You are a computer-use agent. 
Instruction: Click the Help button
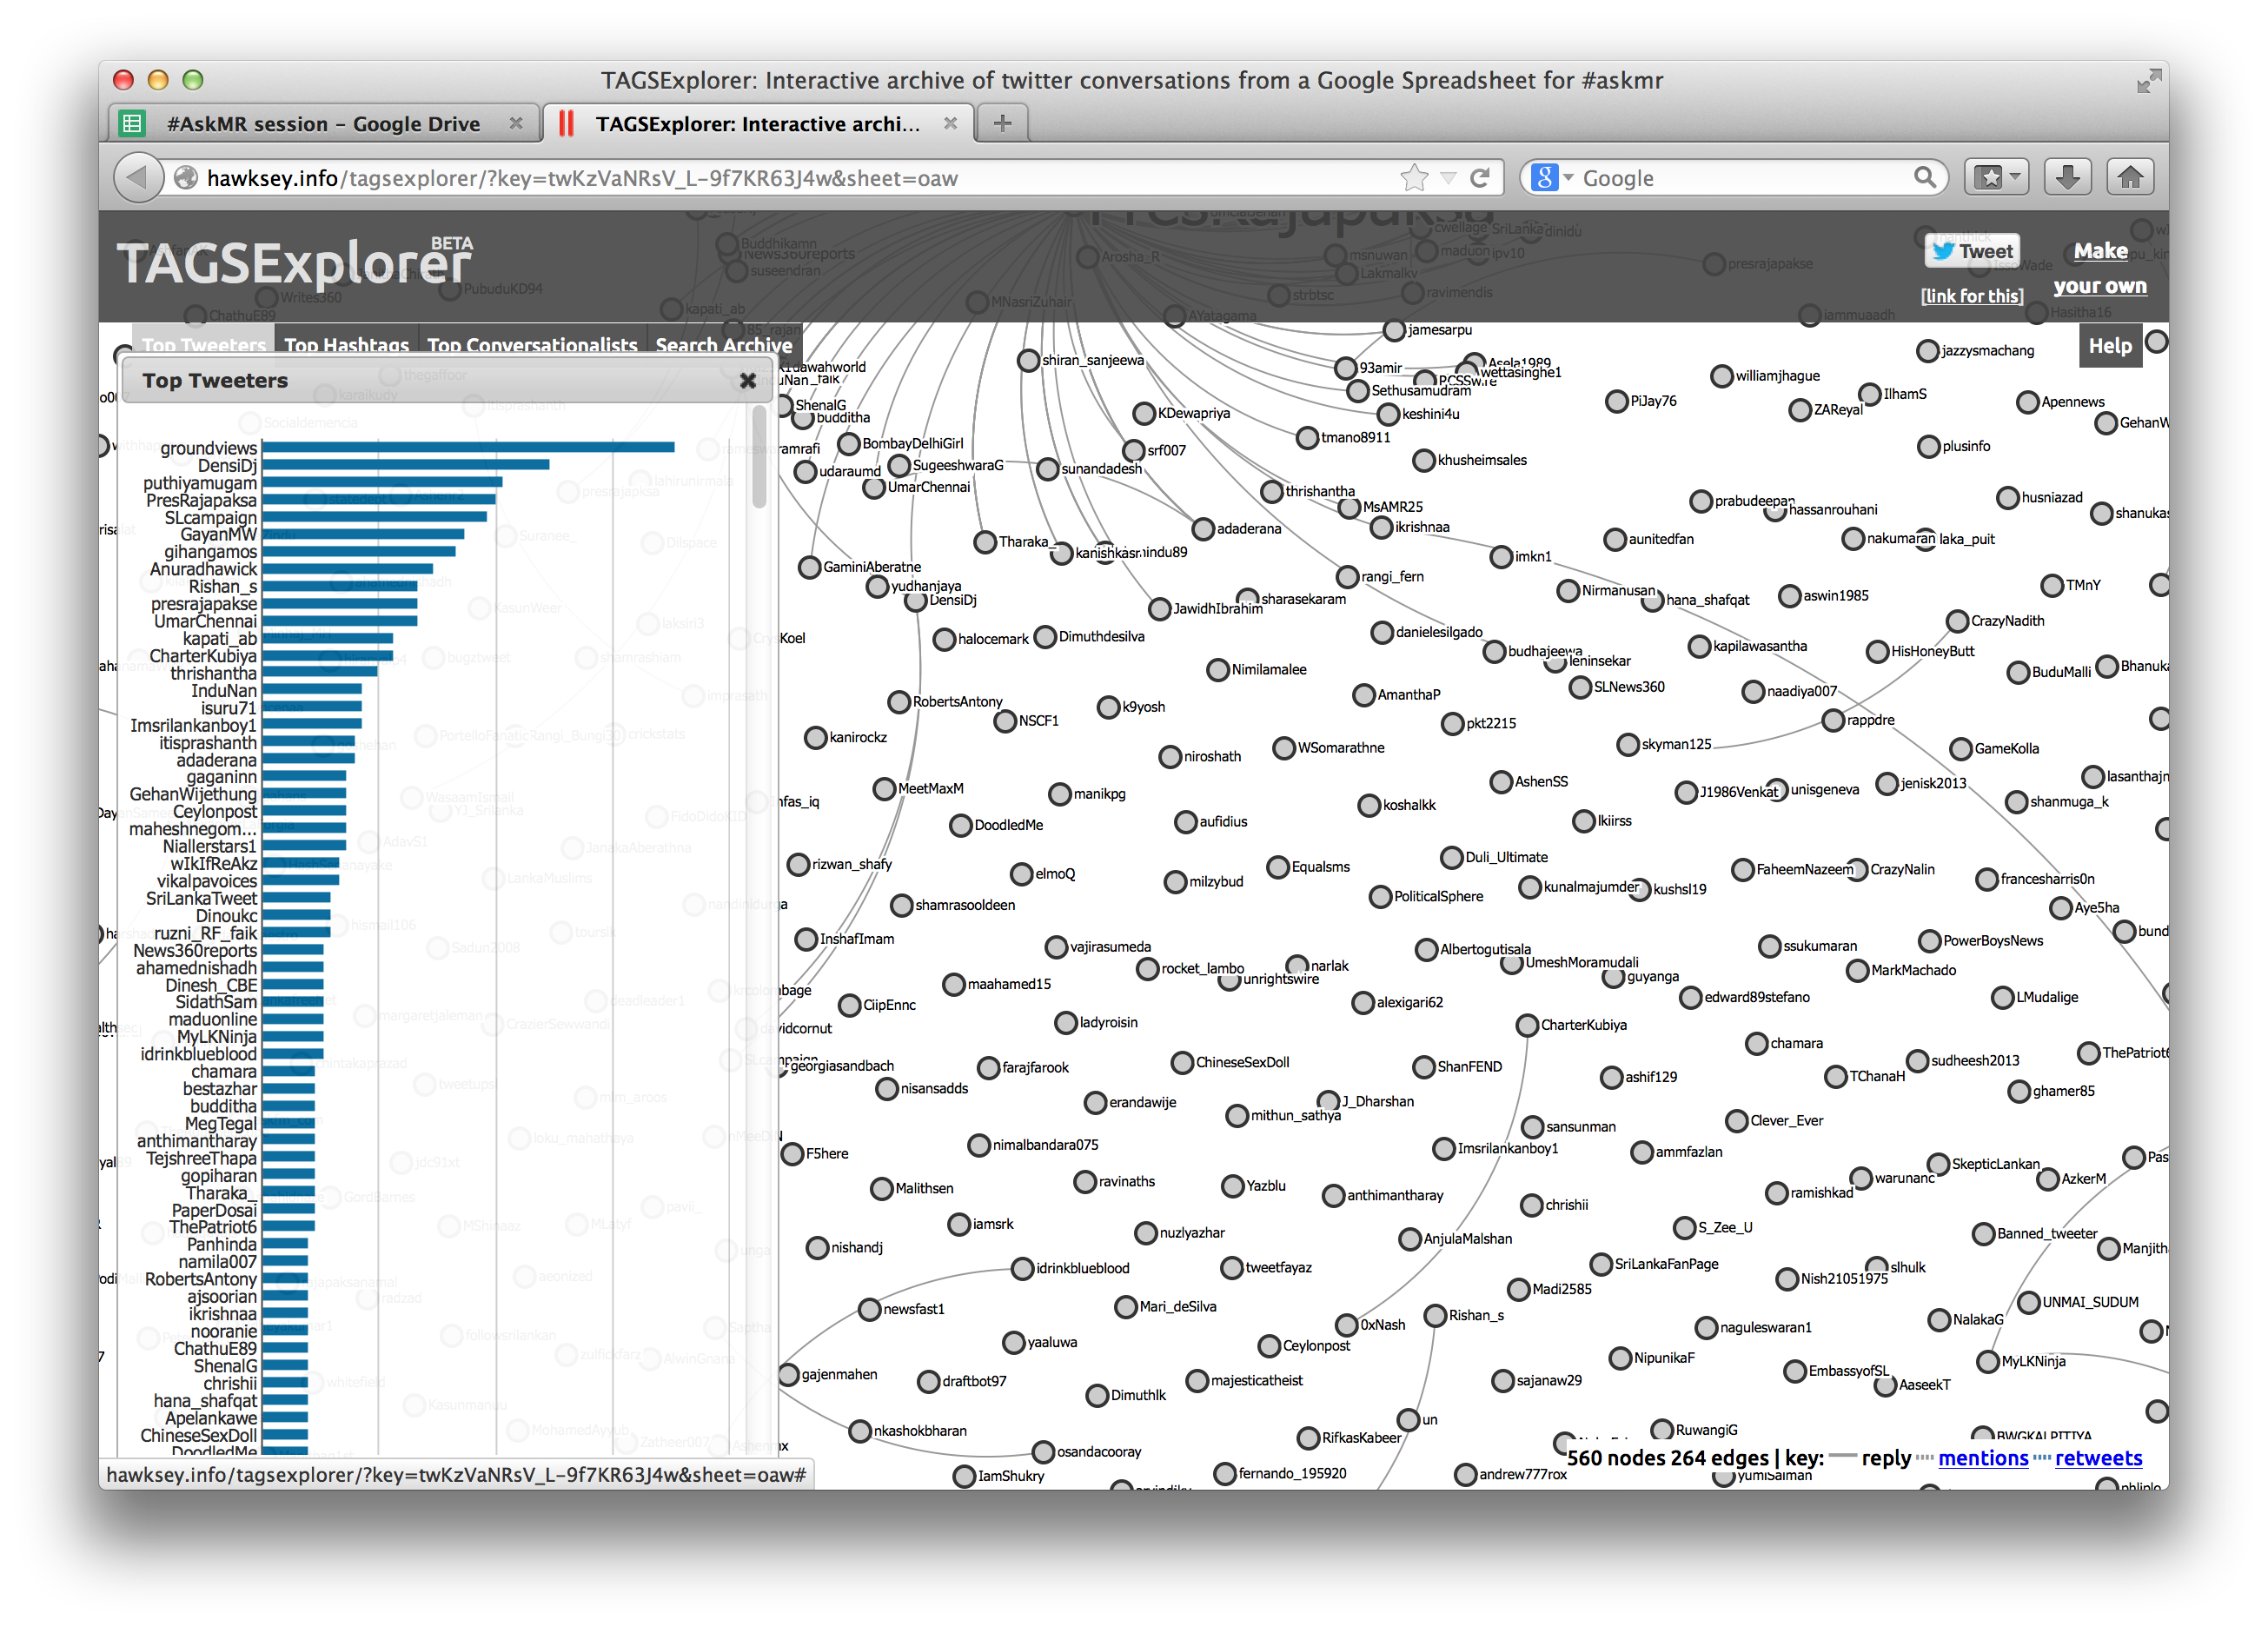point(2110,345)
